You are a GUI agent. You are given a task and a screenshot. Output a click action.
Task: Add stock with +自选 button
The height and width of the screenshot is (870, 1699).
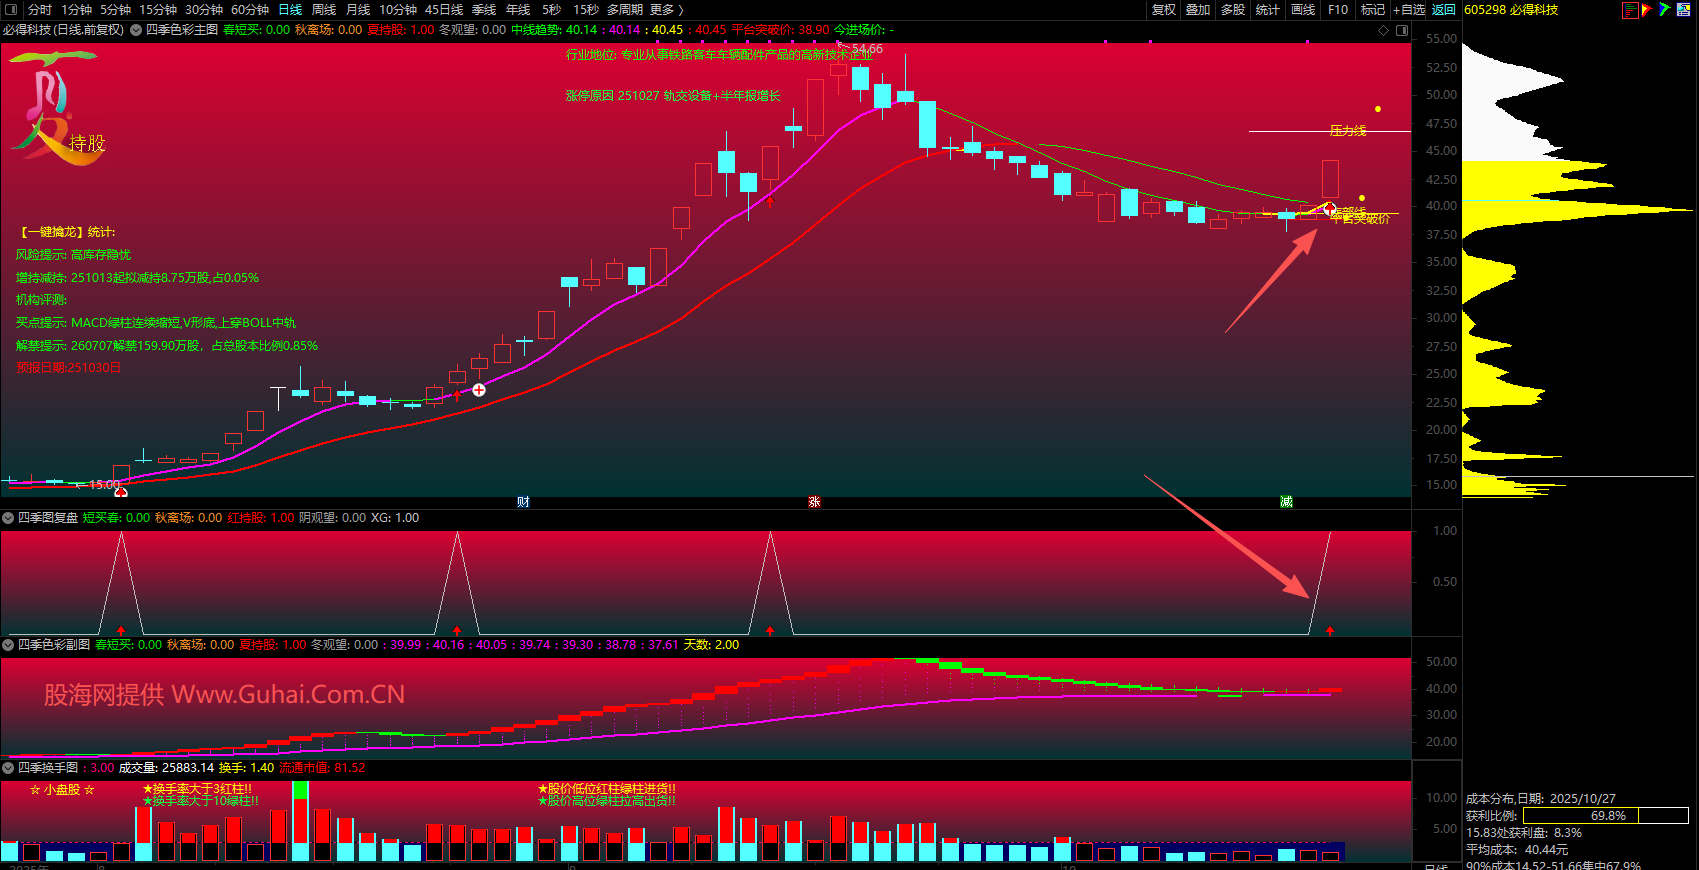pos(1409,10)
